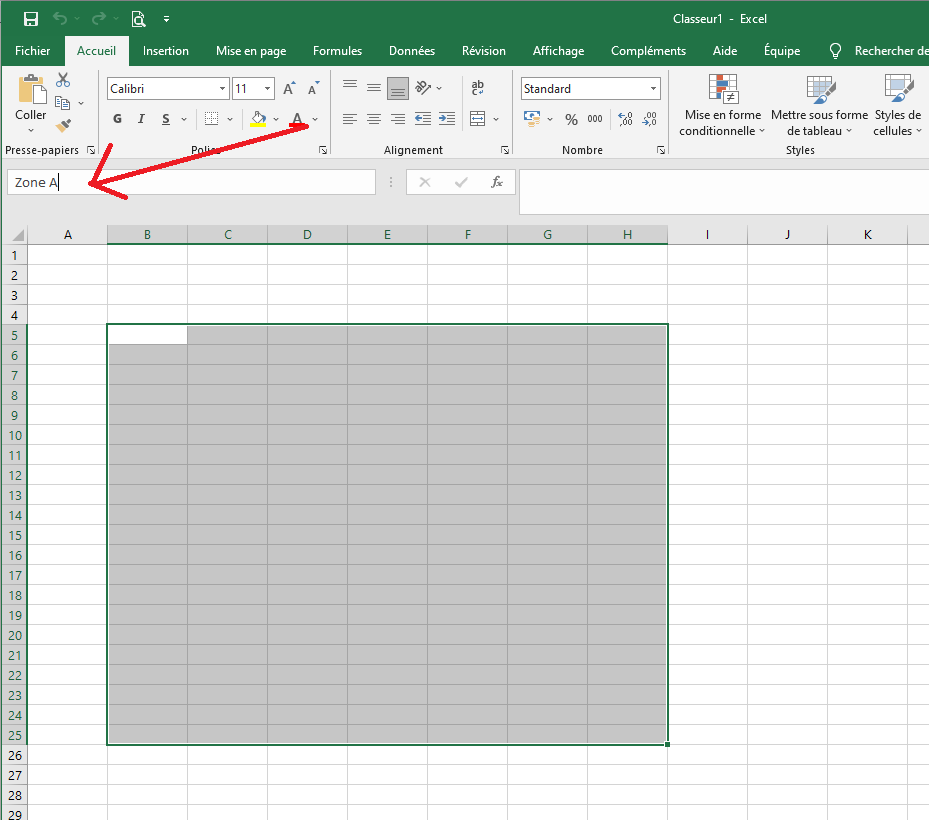Viewport: 929px width, 820px height.
Task: Cancel the entry with the X icon
Action: [425, 182]
